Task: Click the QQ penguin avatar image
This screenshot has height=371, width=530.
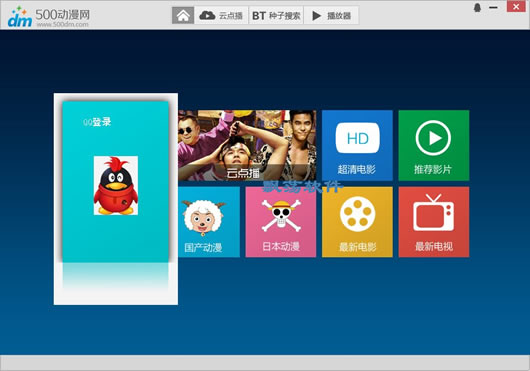Action: (116, 185)
